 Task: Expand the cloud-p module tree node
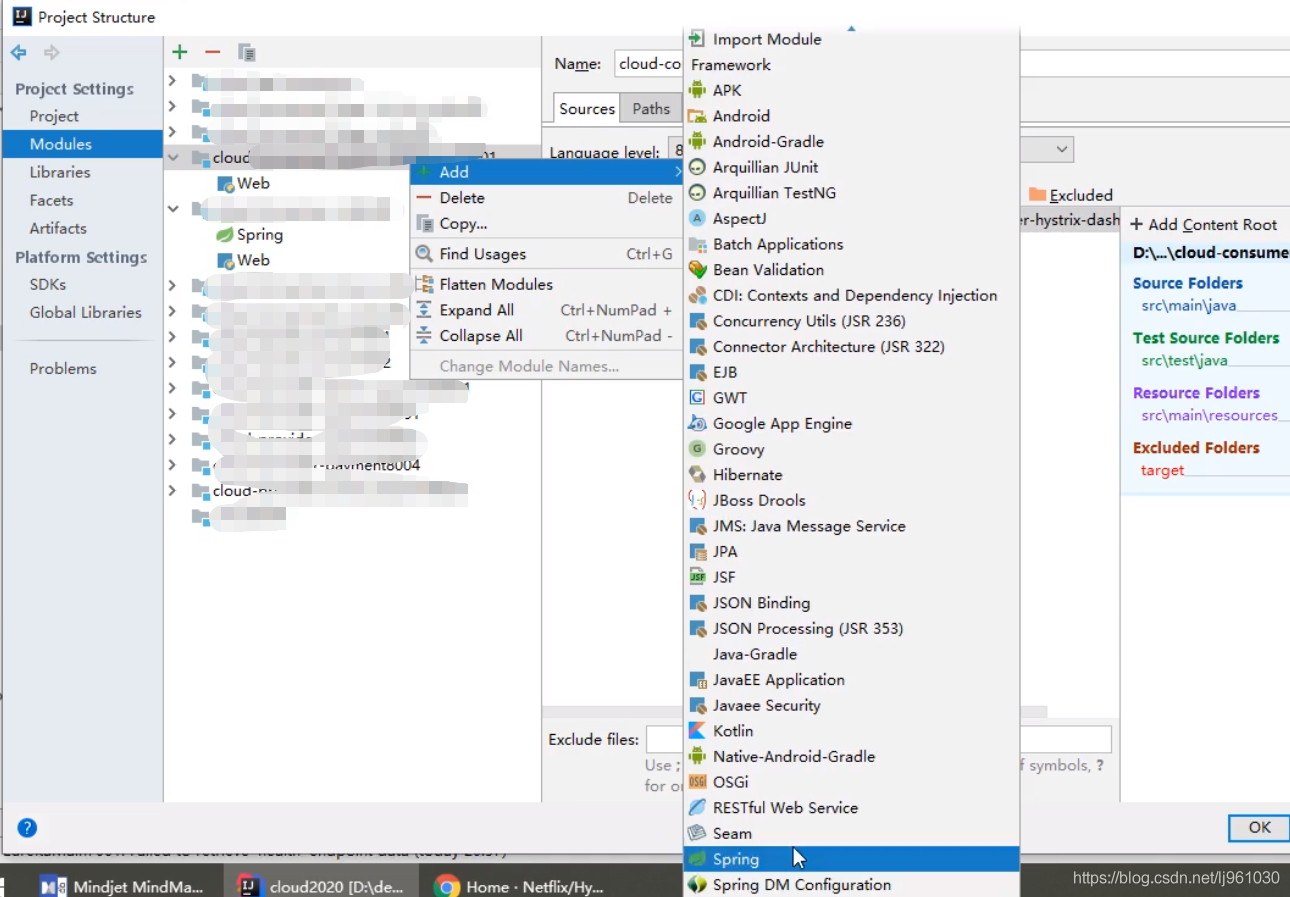[173, 491]
